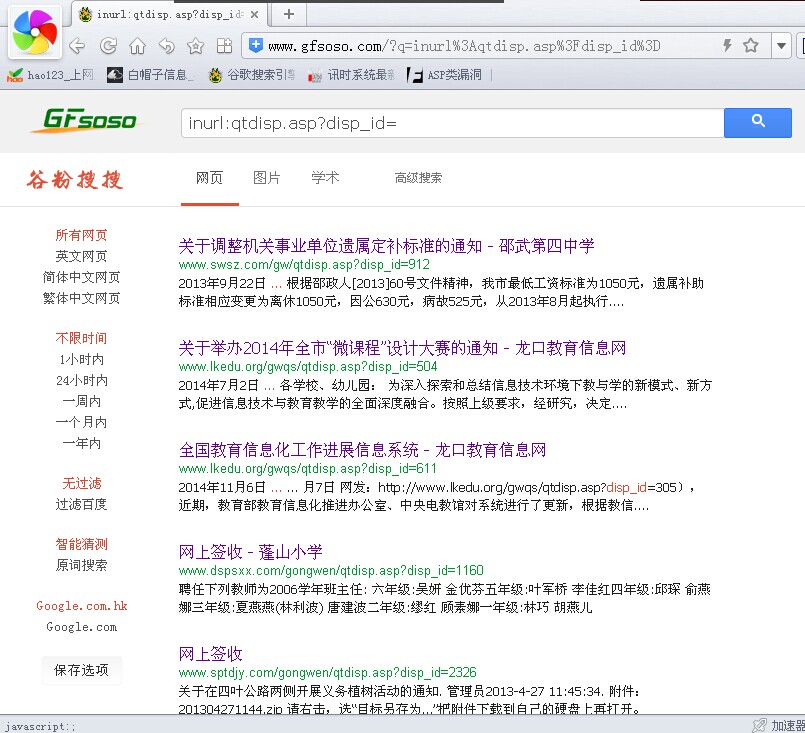805x733 pixels.
Task: Open the hao123_上网 bookmark
Action: pyautogui.click(x=50, y=75)
